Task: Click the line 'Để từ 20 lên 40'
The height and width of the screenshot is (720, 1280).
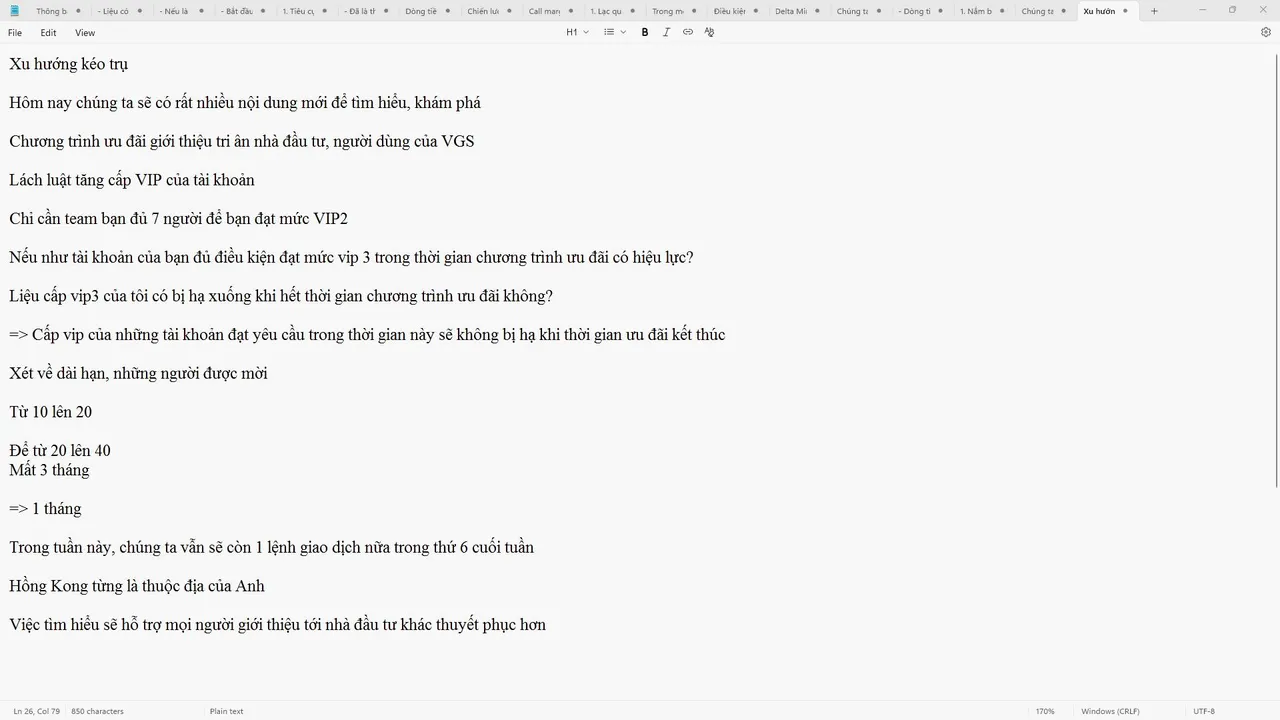Action: click(60, 451)
